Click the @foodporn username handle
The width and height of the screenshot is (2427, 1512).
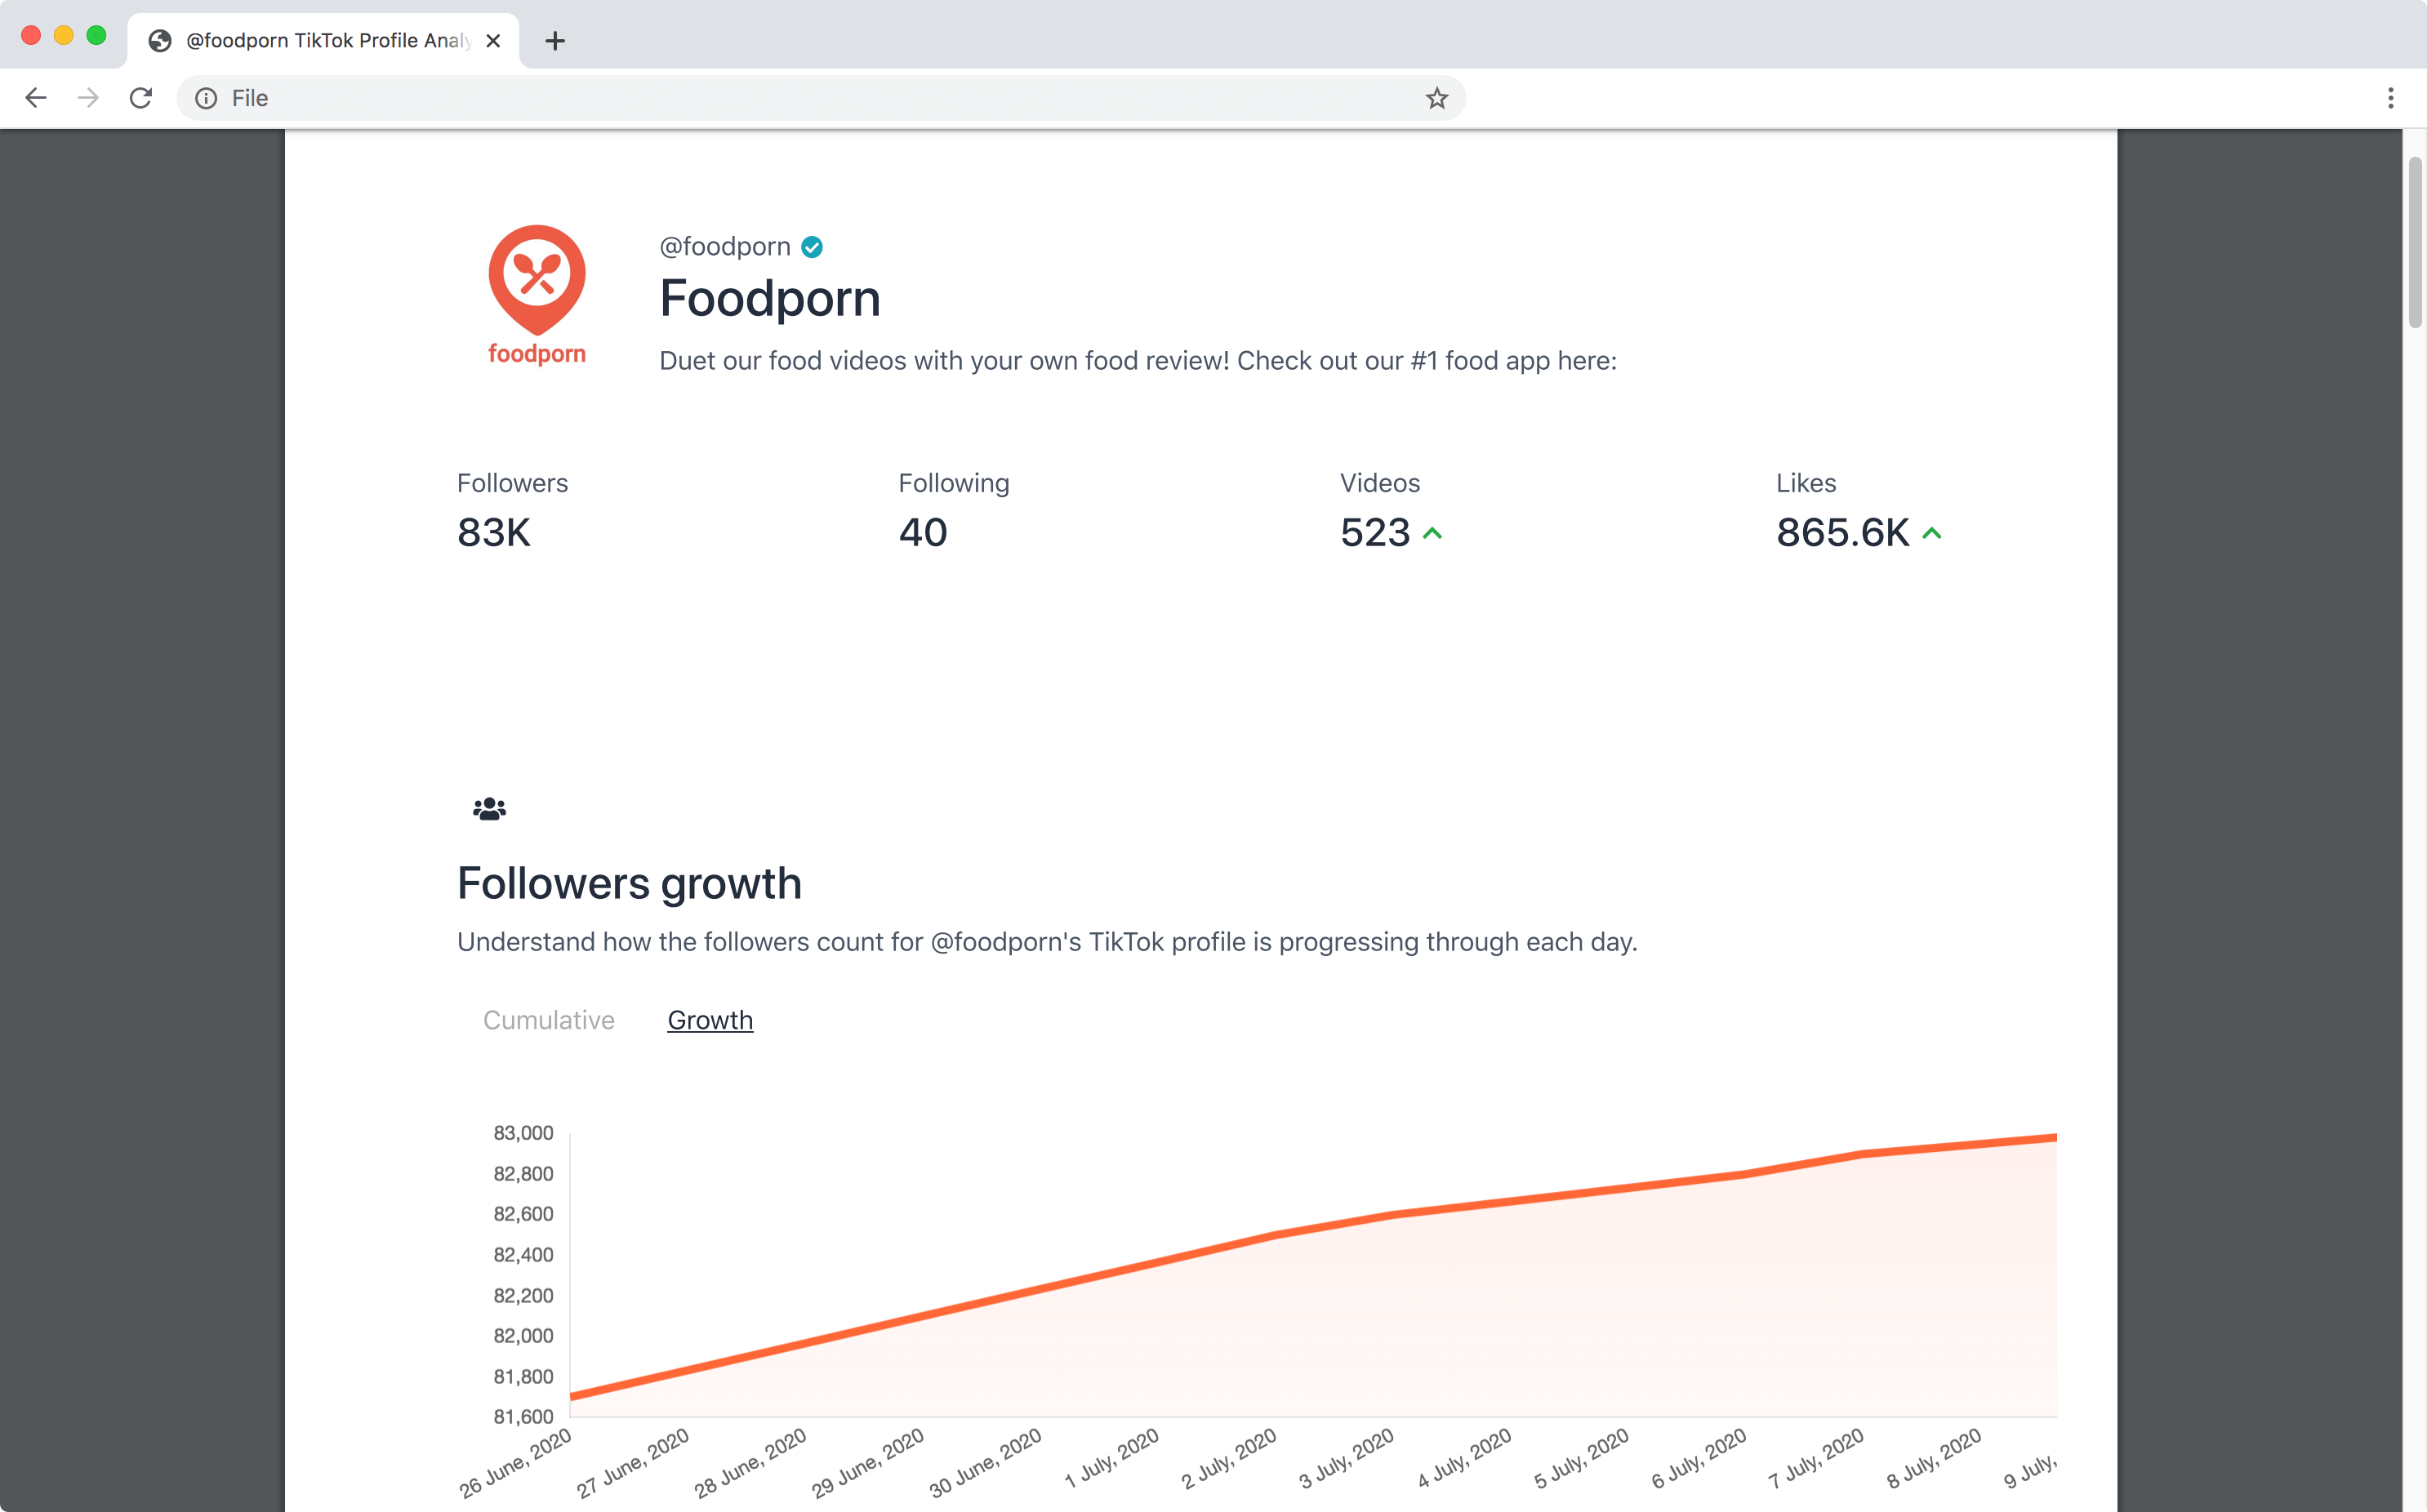point(724,247)
